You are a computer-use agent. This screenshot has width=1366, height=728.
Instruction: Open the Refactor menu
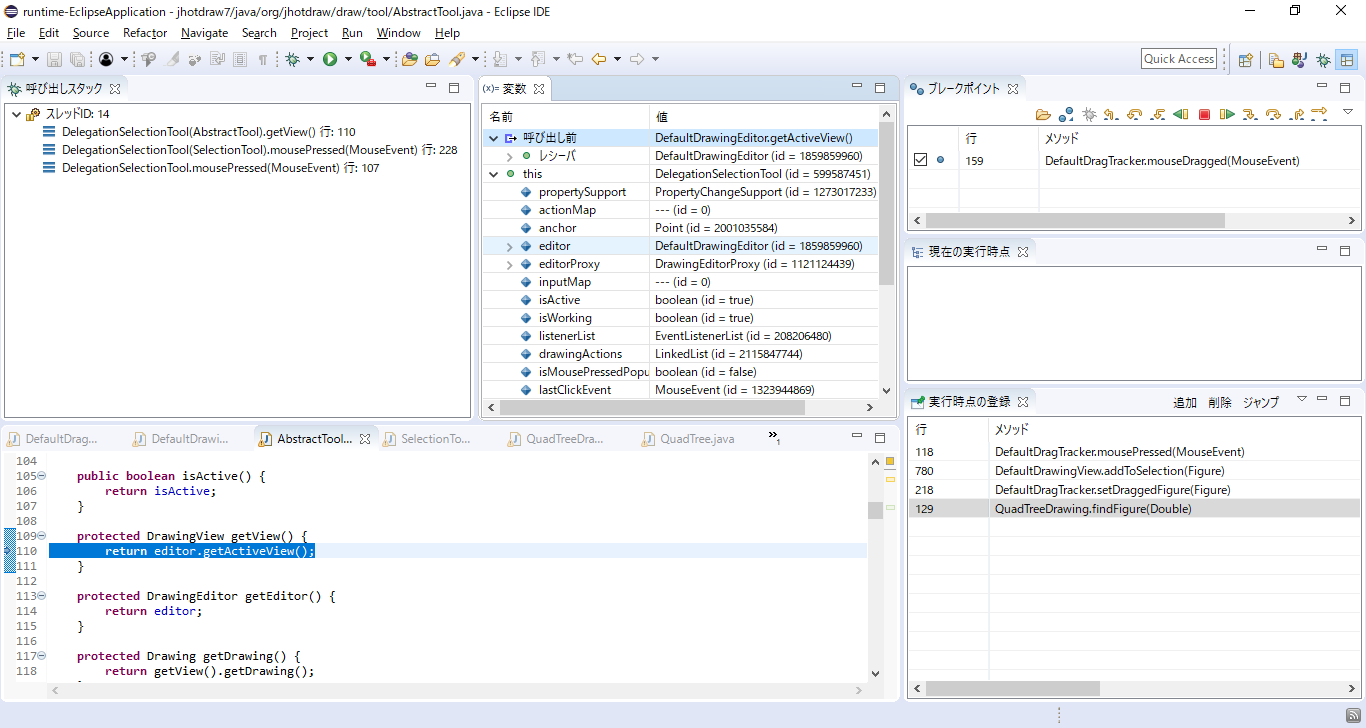coord(145,33)
